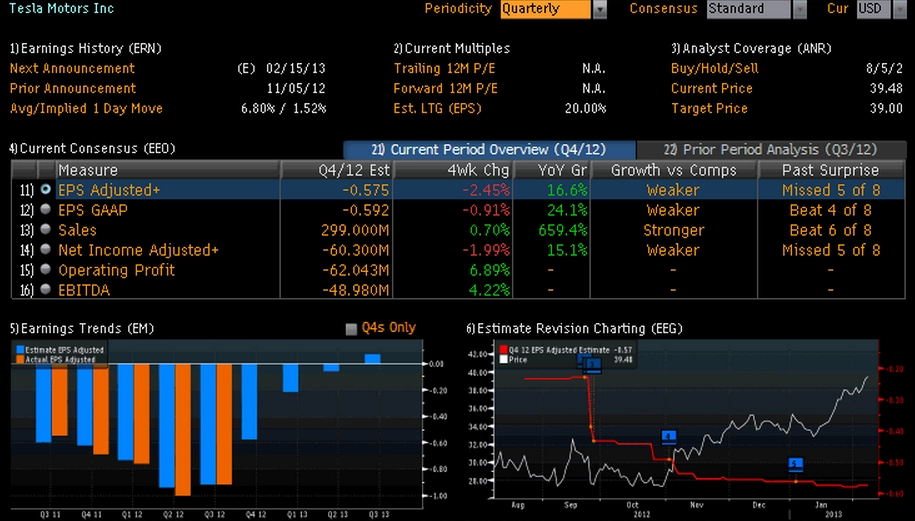
Task: Click the EPS Adjusted+ row label
Action: coord(109,190)
